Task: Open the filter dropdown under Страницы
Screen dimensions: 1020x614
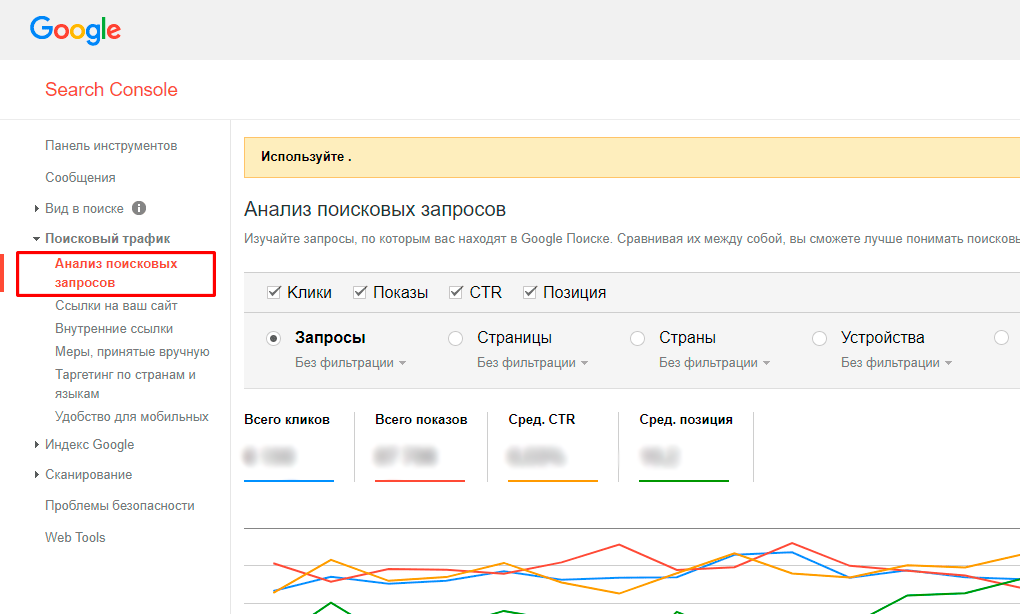Action: click(533, 362)
